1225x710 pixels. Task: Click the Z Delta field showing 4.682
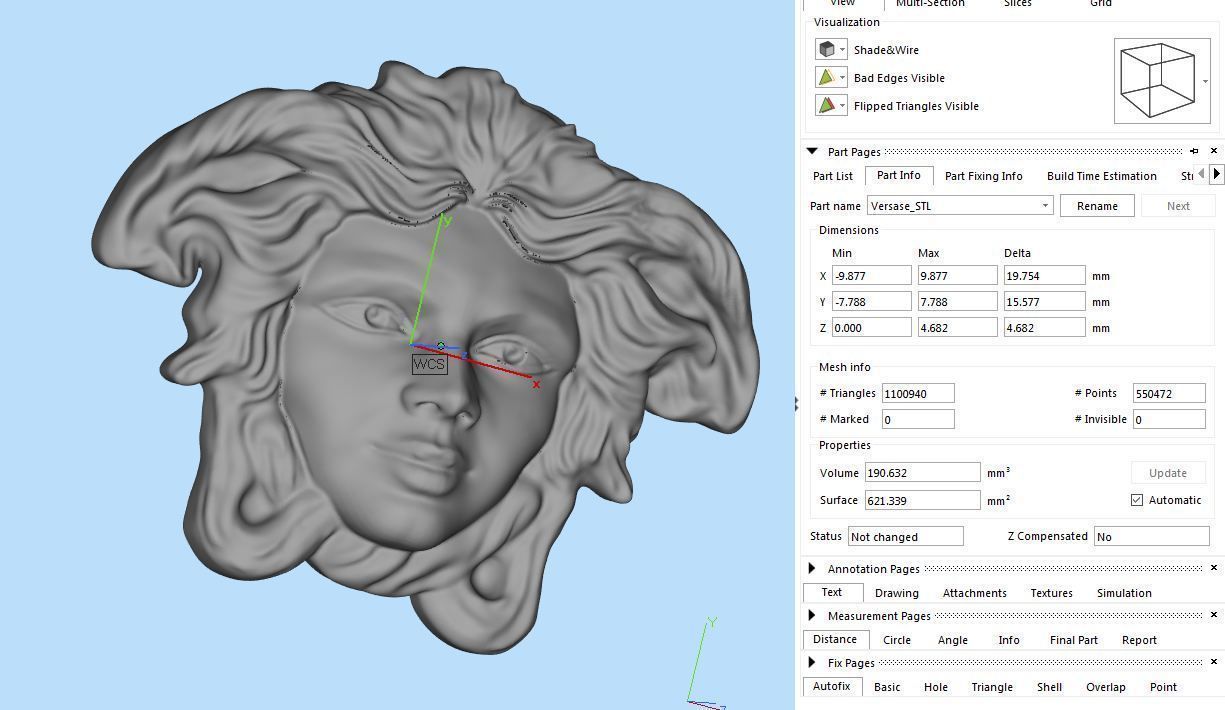1044,327
